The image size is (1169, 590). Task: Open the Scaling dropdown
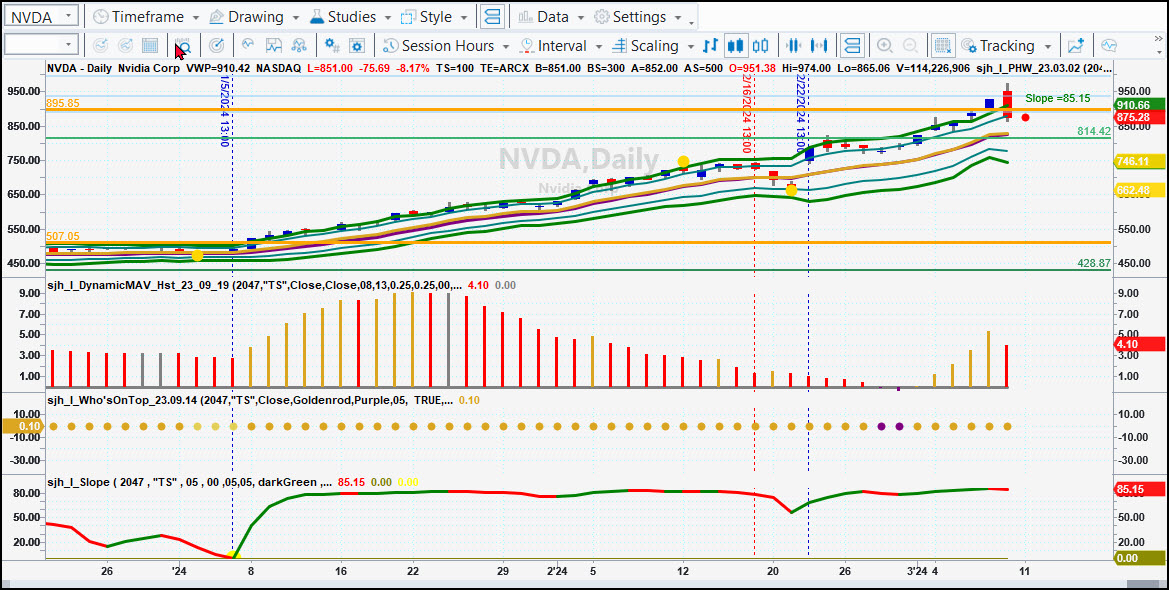coord(653,45)
